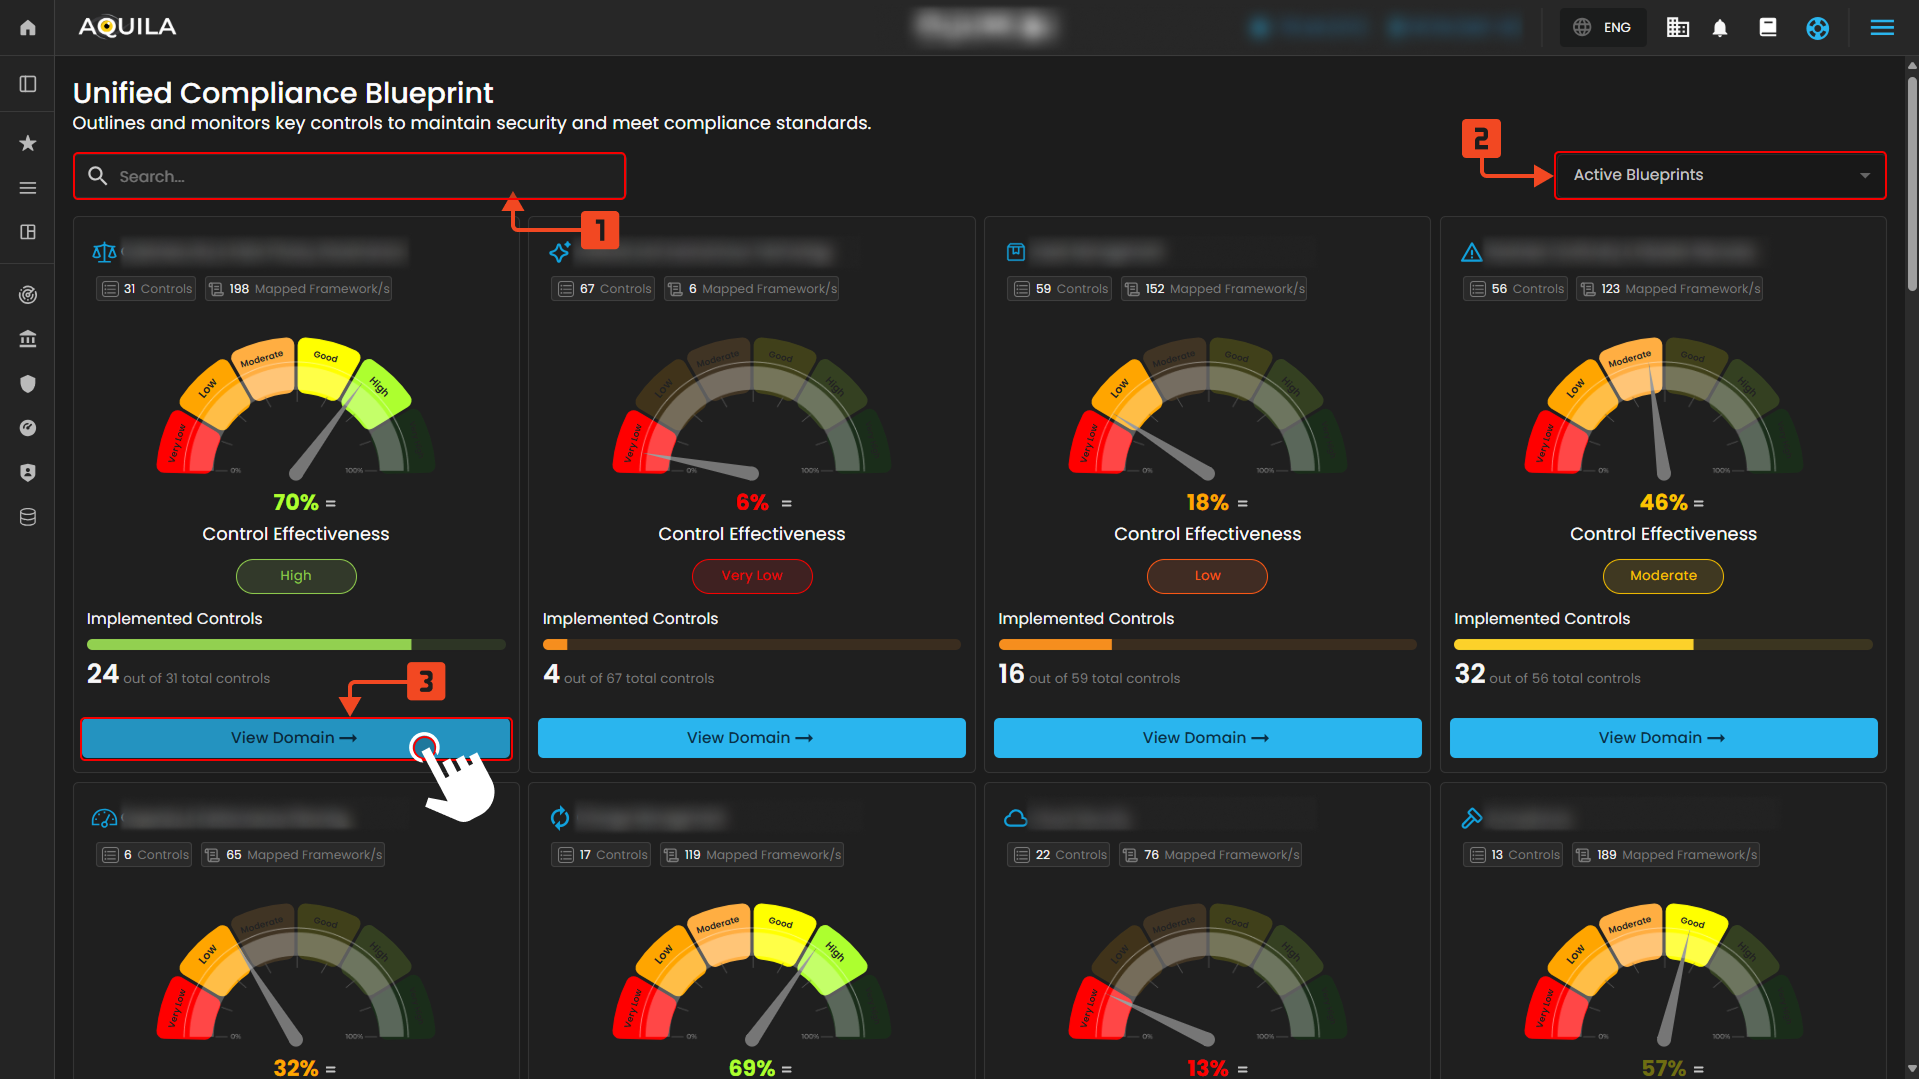Viewport: 1919px width, 1079px height.
Task: Click the blueprint Search input field
Action: [x=350, y=176]
